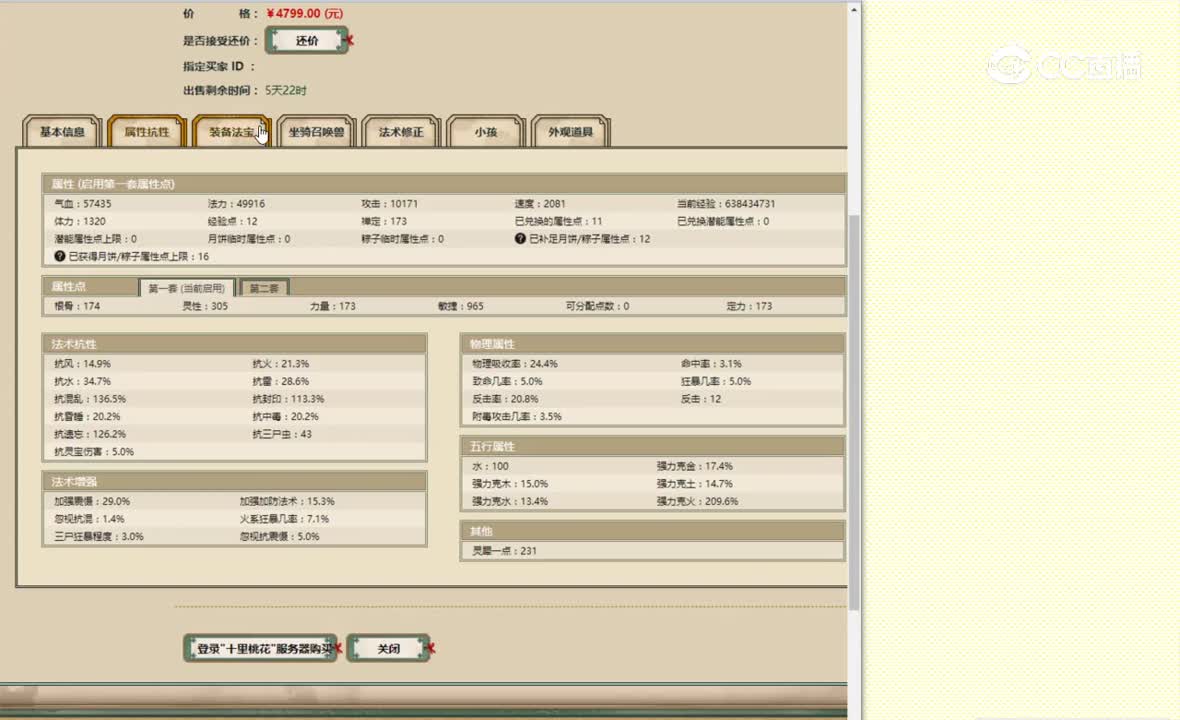
Task: Click the 水：100 five-element entry
Action: point(490,466)
